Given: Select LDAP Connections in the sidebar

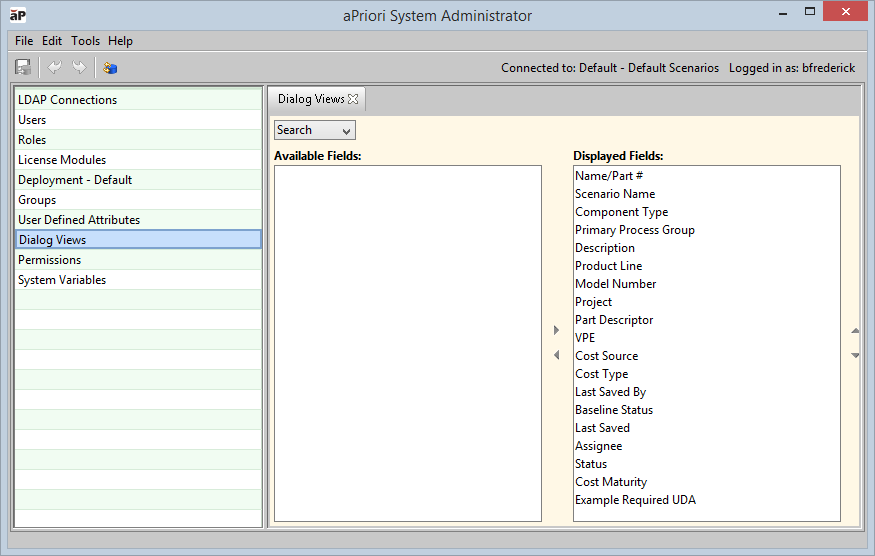Looking at the screenshot, I should 67,100.
